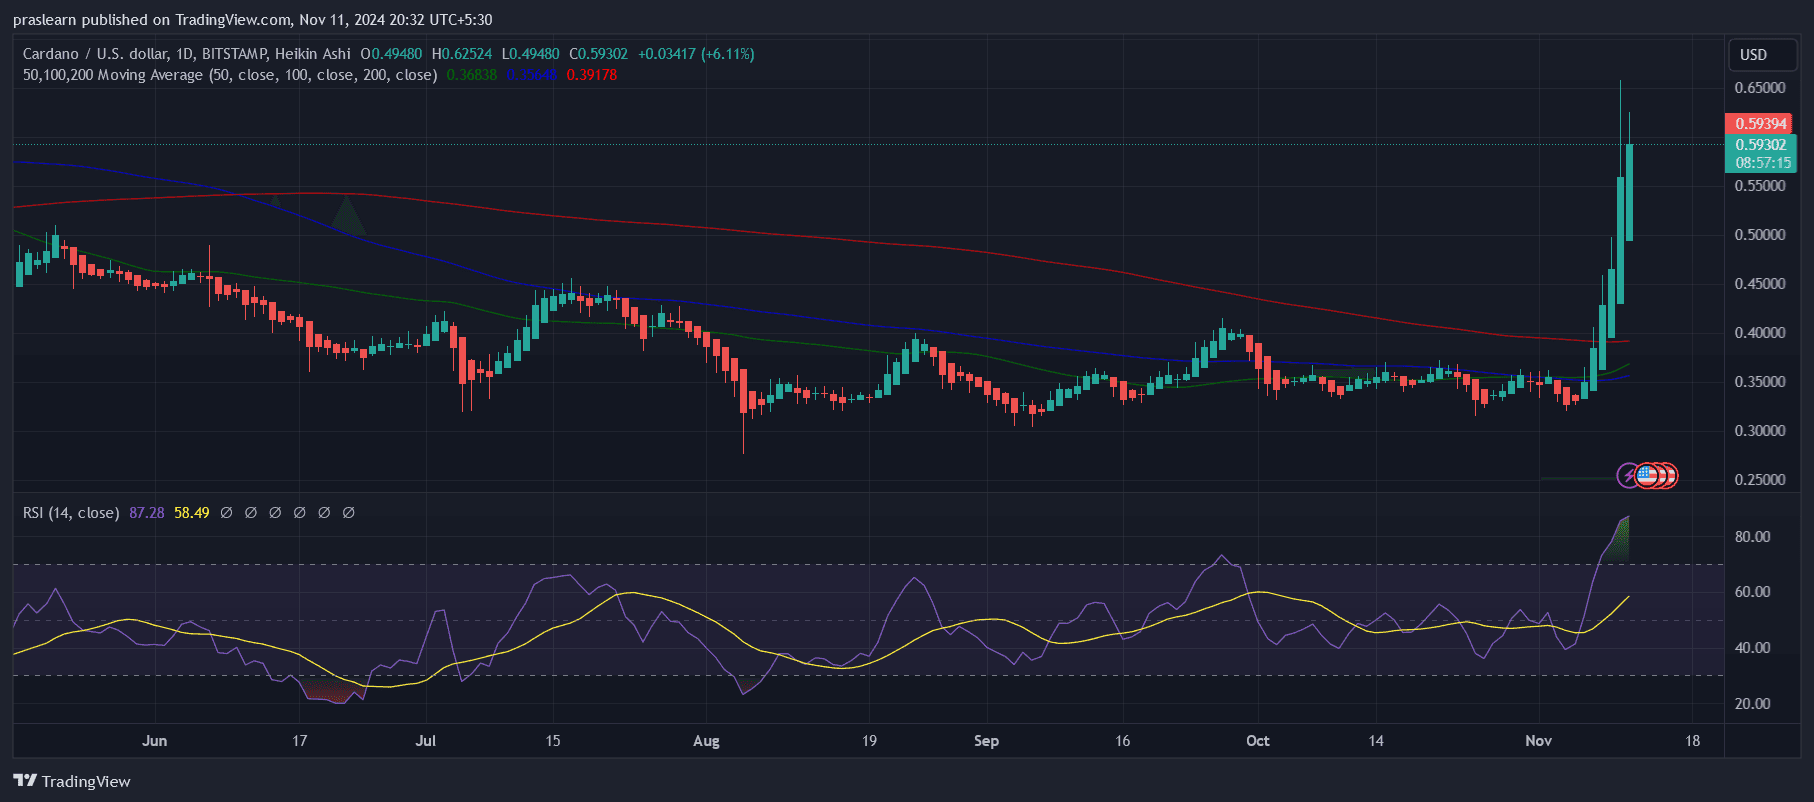The width and height of the screenshot is (1814, 802).
Task: Click the 0.30000 price axis label
Action: tap(1760, 431)
